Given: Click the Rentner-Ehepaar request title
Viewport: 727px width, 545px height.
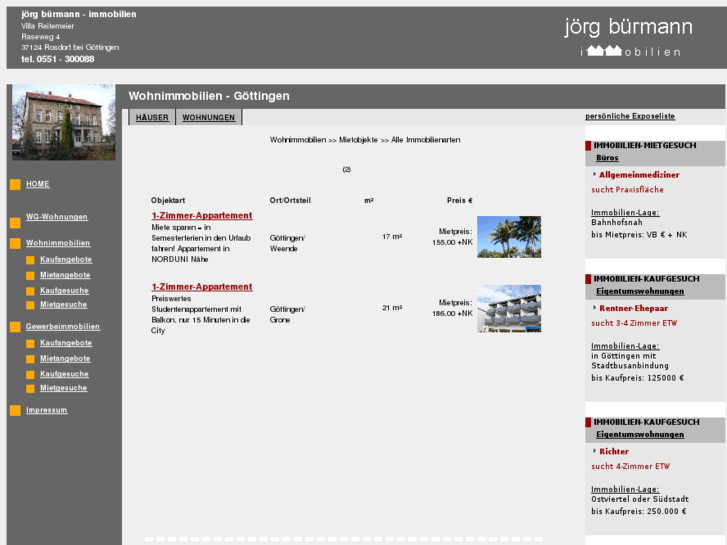Looking at the screenshot, I should [633, 308].
